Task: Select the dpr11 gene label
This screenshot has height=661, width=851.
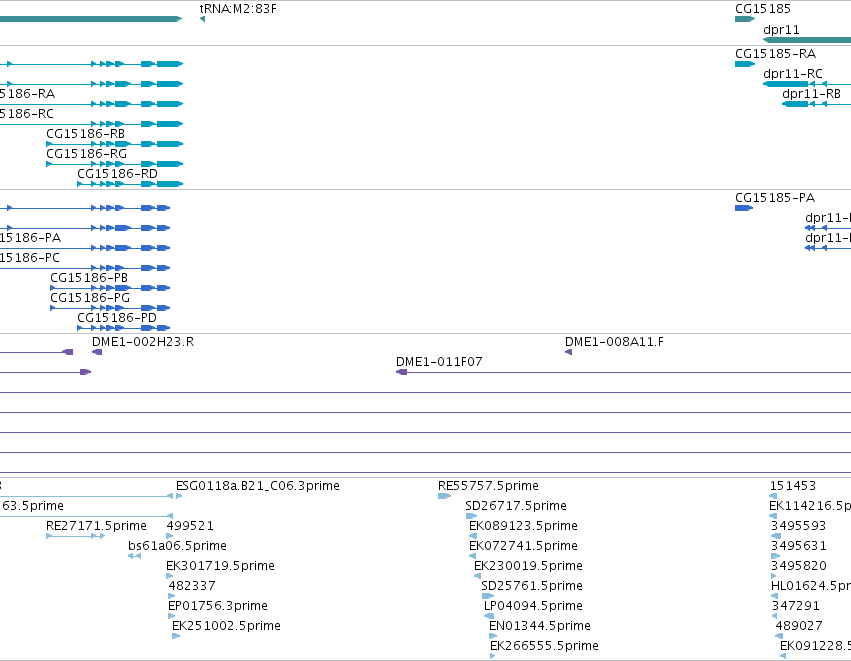Action: coord(781,30)
